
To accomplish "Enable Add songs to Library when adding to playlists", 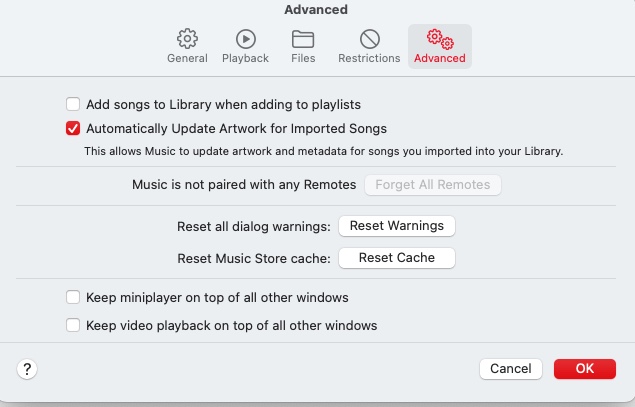I will tap(73, 104).
